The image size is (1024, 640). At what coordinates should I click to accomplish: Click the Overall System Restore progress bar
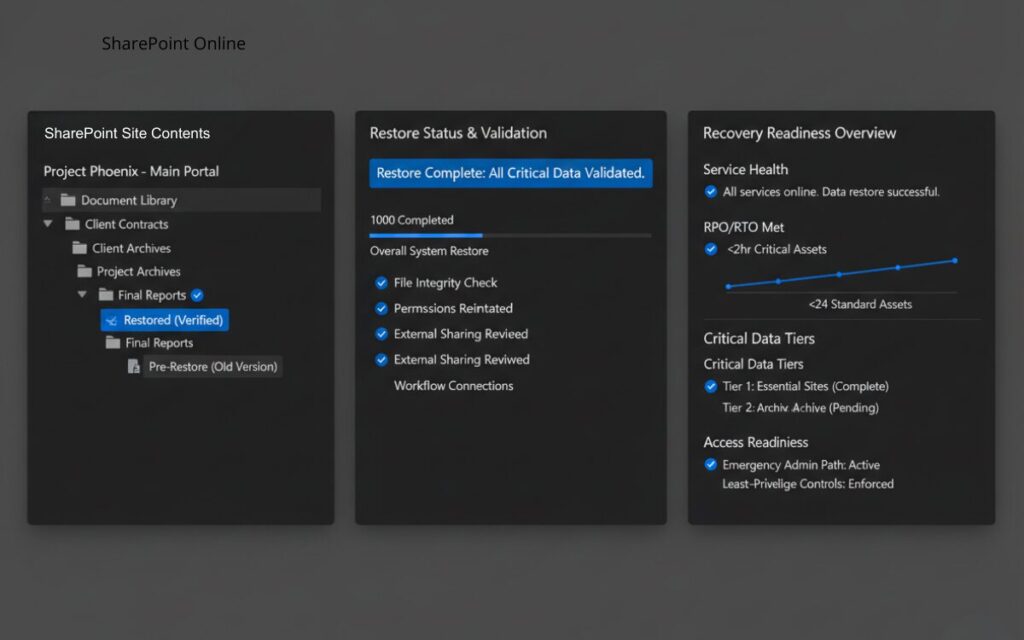click(x=510, y=235)
